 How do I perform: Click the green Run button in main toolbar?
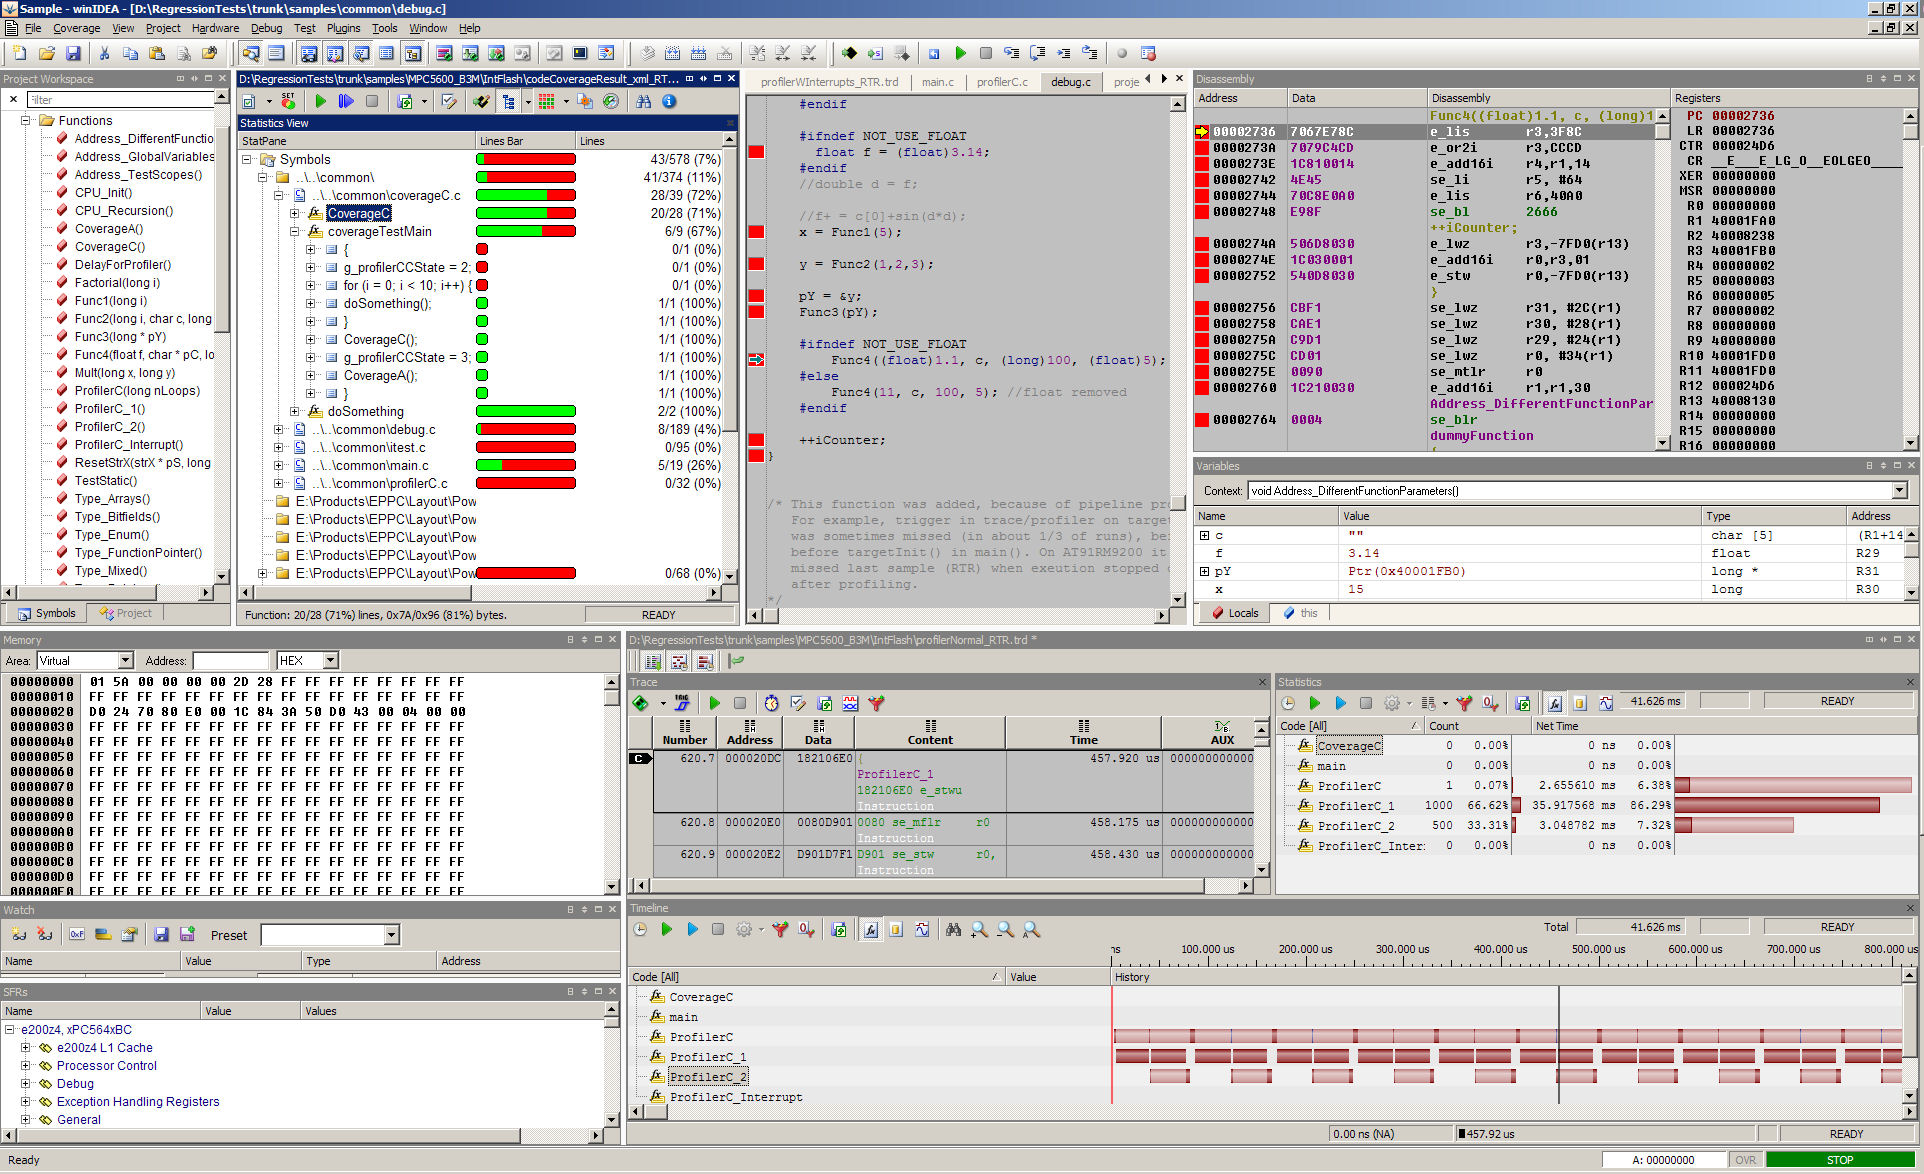960,53
